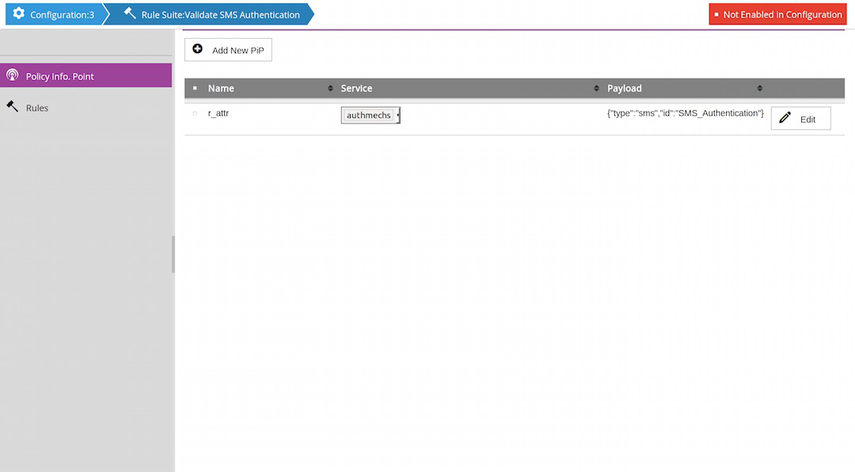This screenshot has width=855, height=472.
Task: Click the authmechs service tag field
Action: 371,115
